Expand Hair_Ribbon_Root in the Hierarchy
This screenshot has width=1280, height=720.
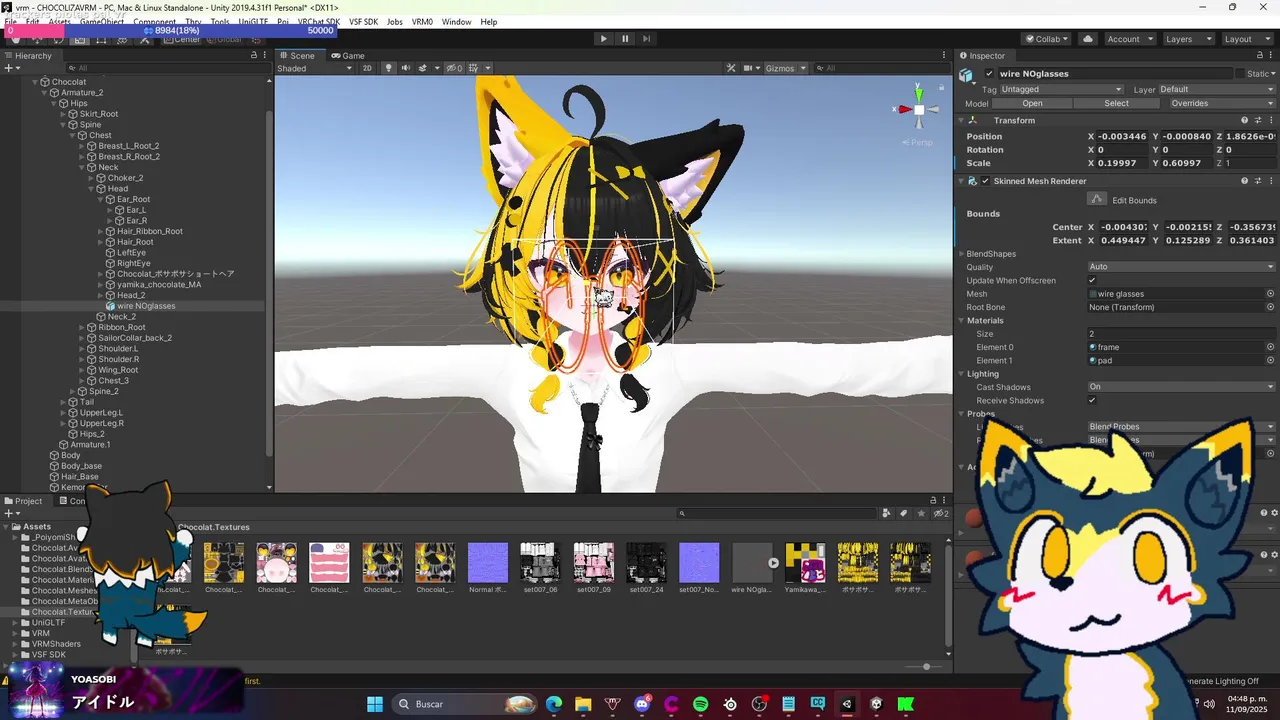pyautogui.click(x=102, y=232)
